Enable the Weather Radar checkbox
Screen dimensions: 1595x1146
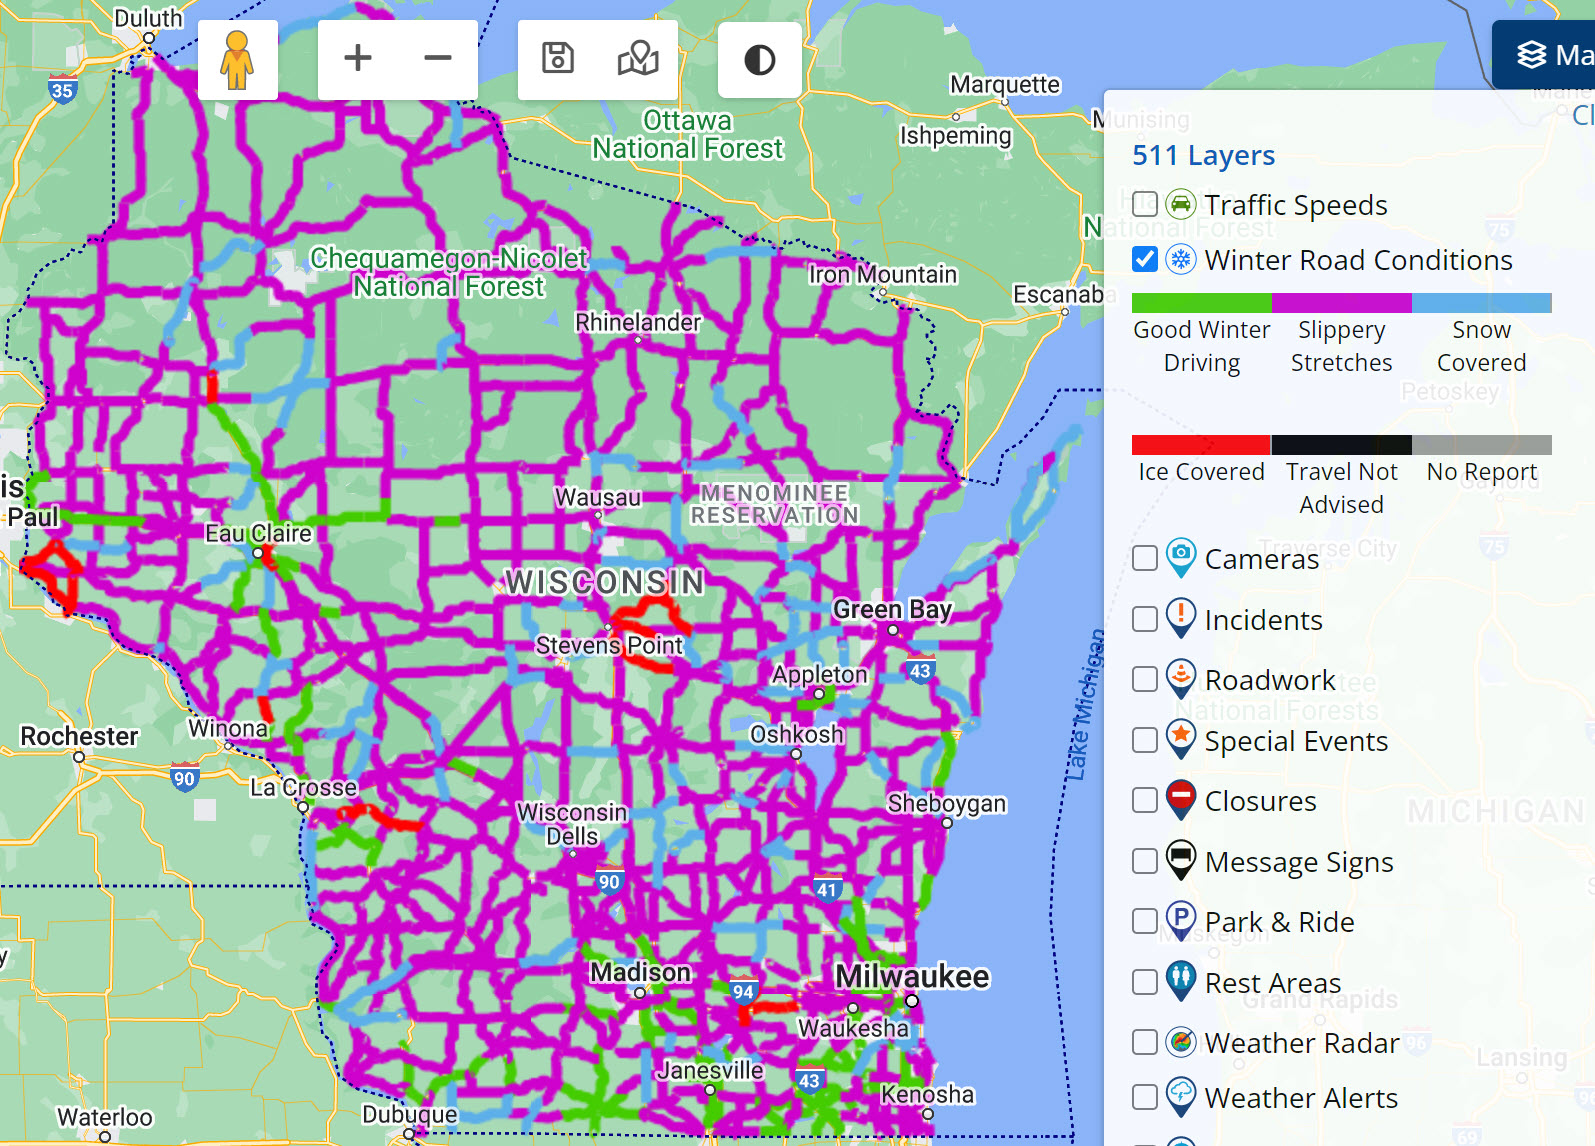(1145, 1042)
